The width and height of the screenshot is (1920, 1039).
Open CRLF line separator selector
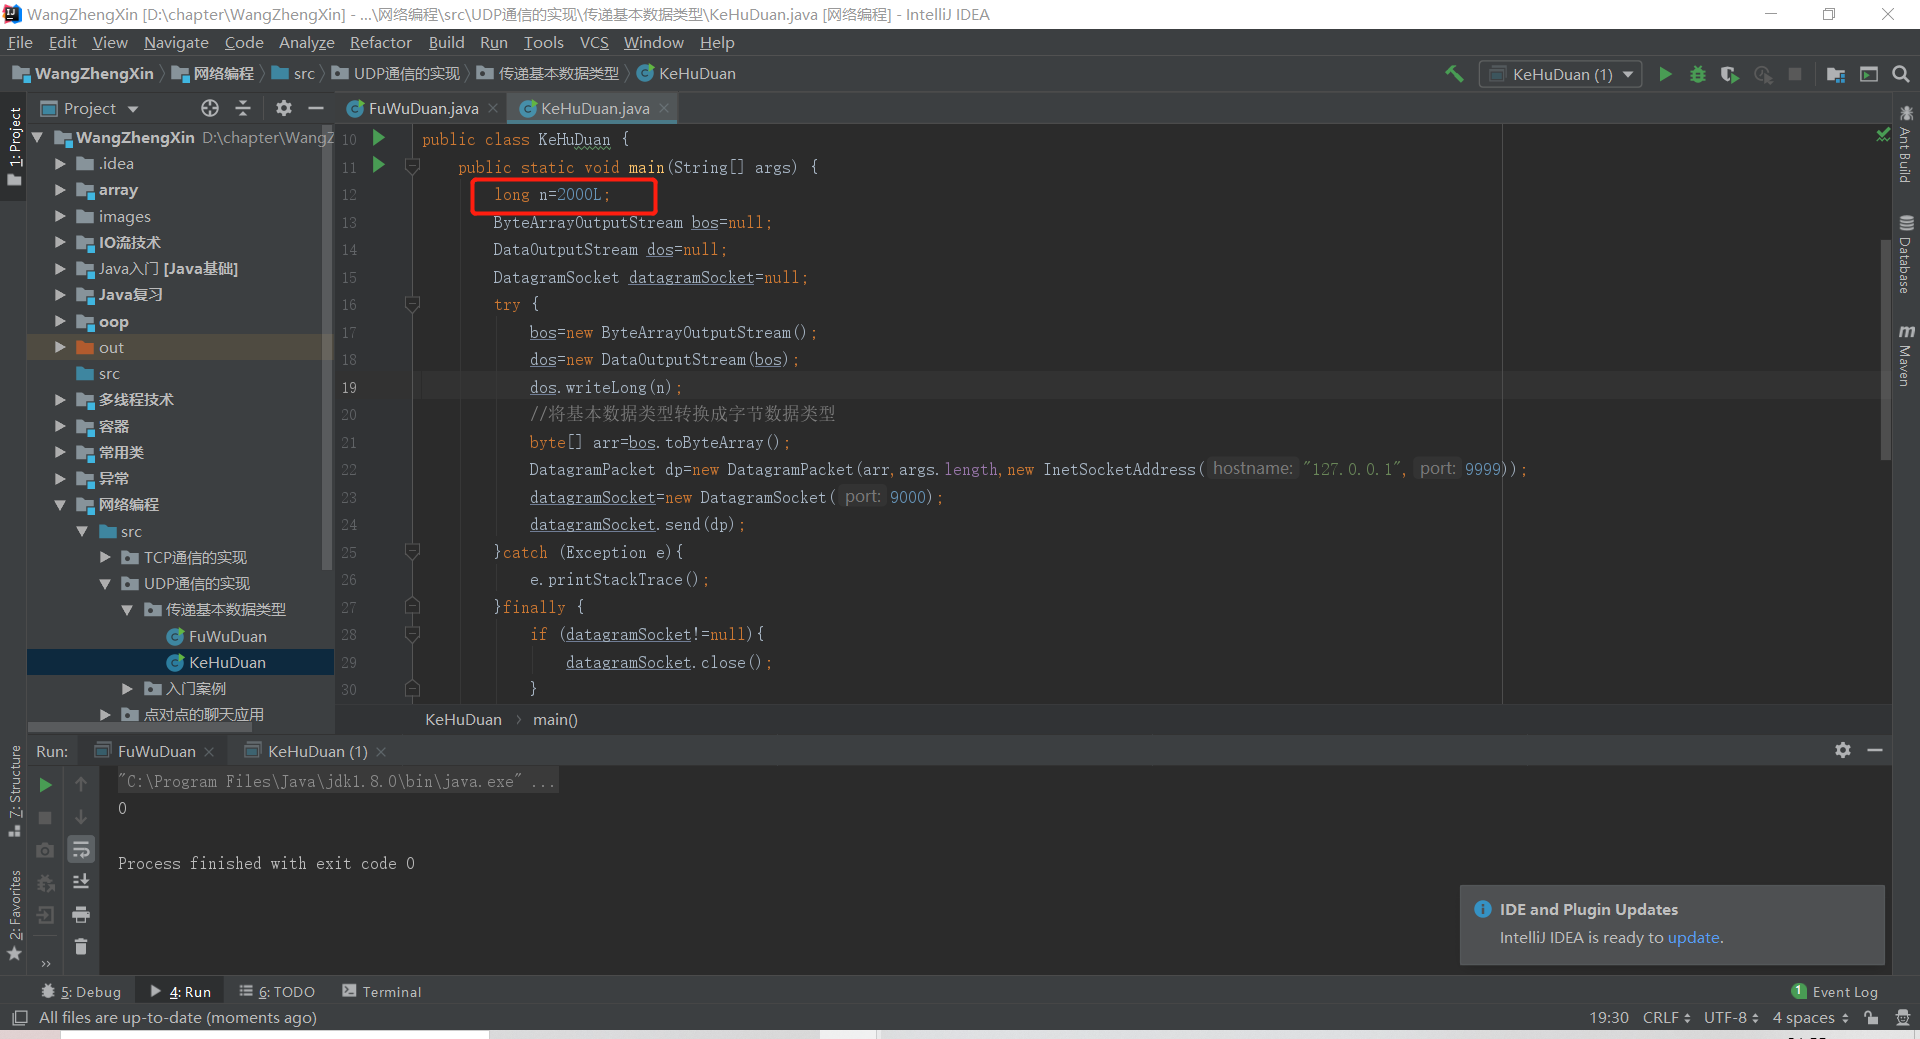pos(1666,1018)
